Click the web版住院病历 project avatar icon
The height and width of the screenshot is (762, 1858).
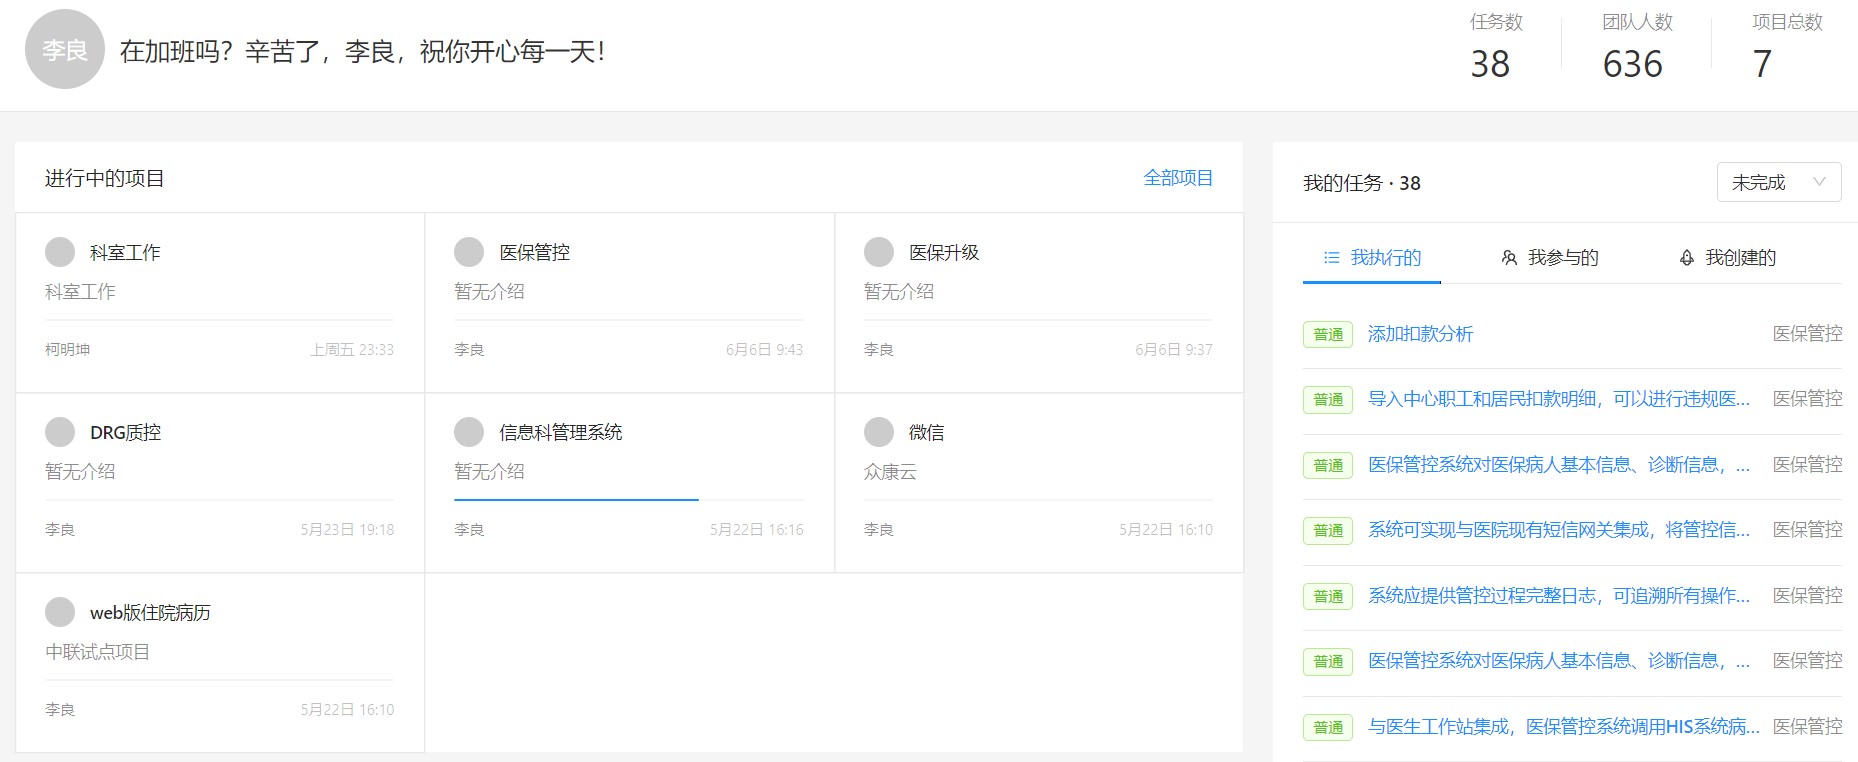60,612
